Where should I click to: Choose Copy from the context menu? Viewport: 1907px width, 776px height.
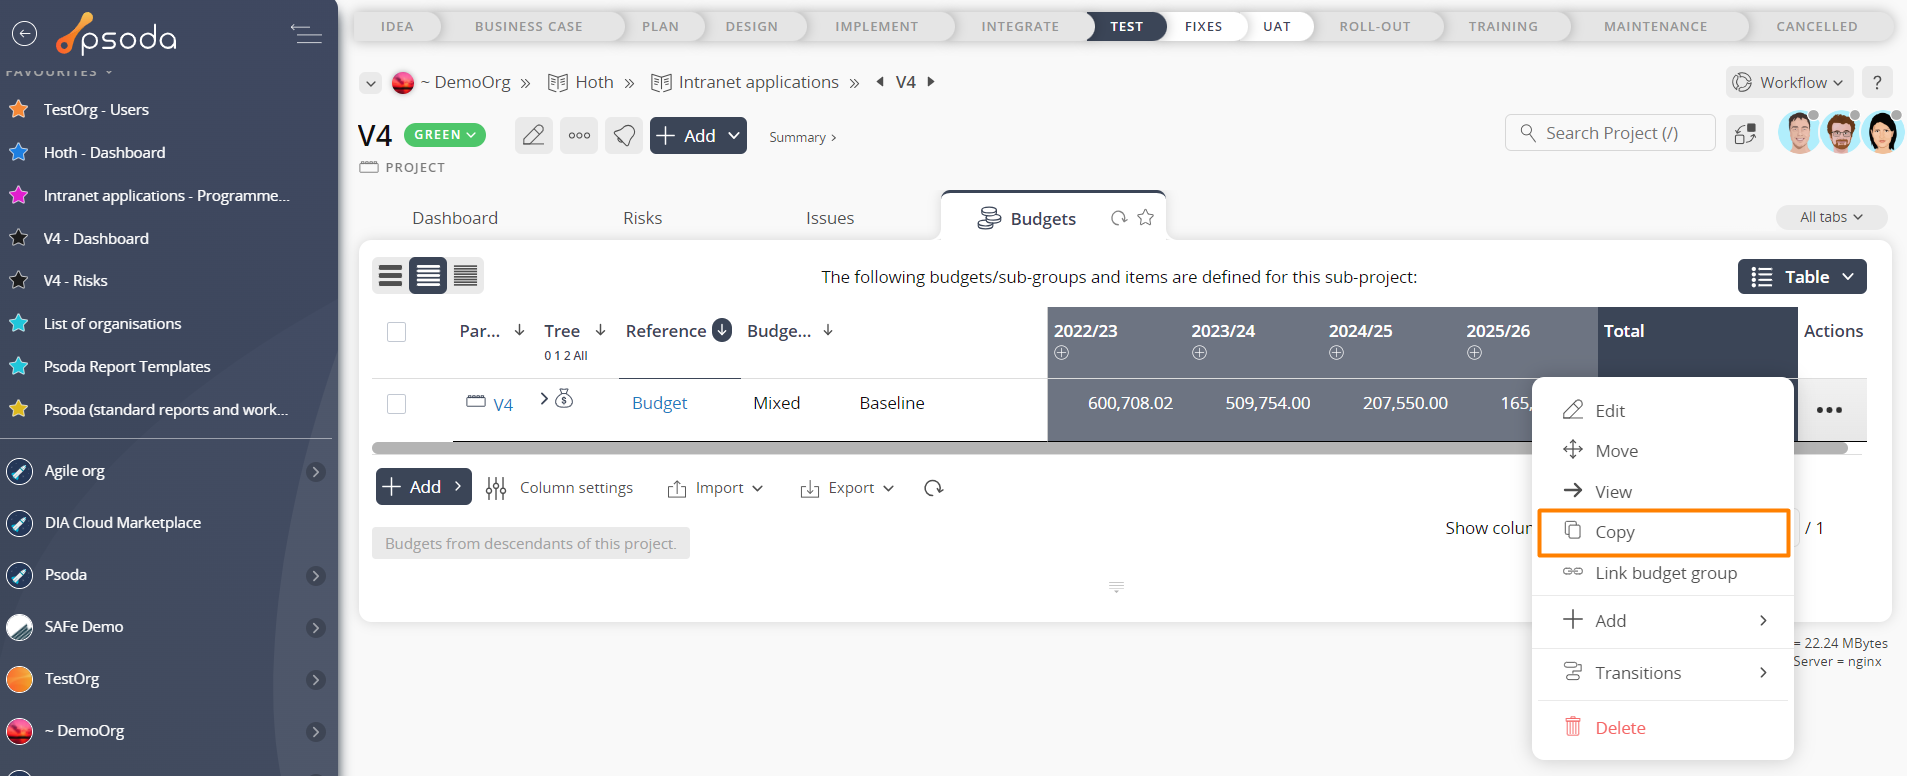click(x=1664, y=532)
